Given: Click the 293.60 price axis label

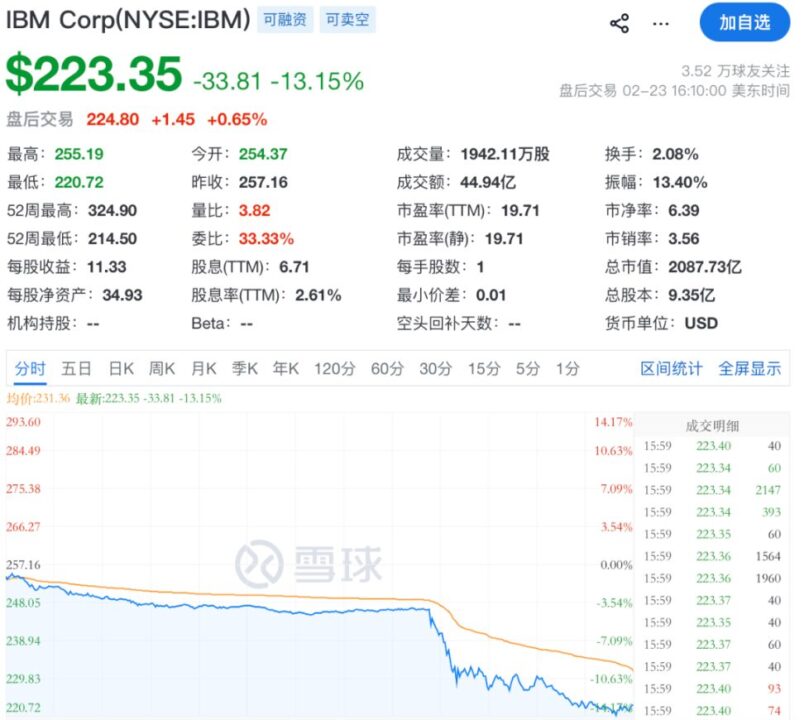Looking at the screenshot, I should [x=23, y=422].
